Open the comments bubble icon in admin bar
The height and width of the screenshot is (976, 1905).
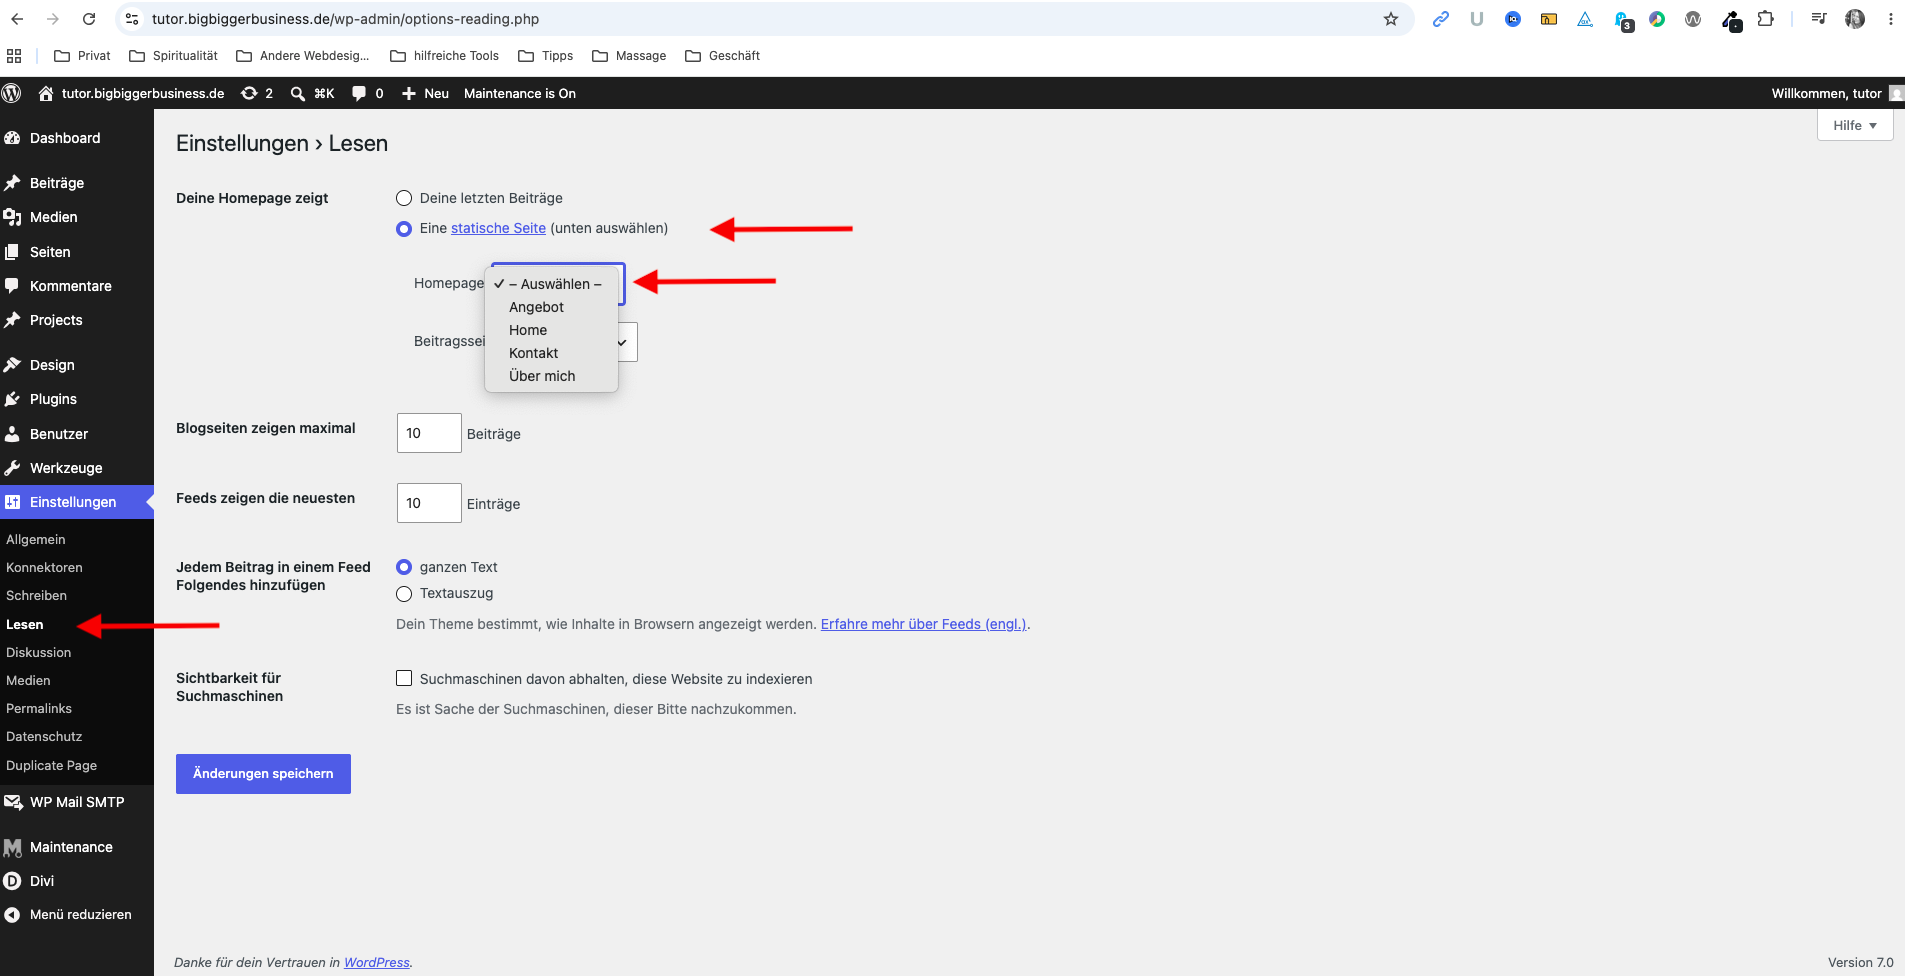(x=359, y=93)
